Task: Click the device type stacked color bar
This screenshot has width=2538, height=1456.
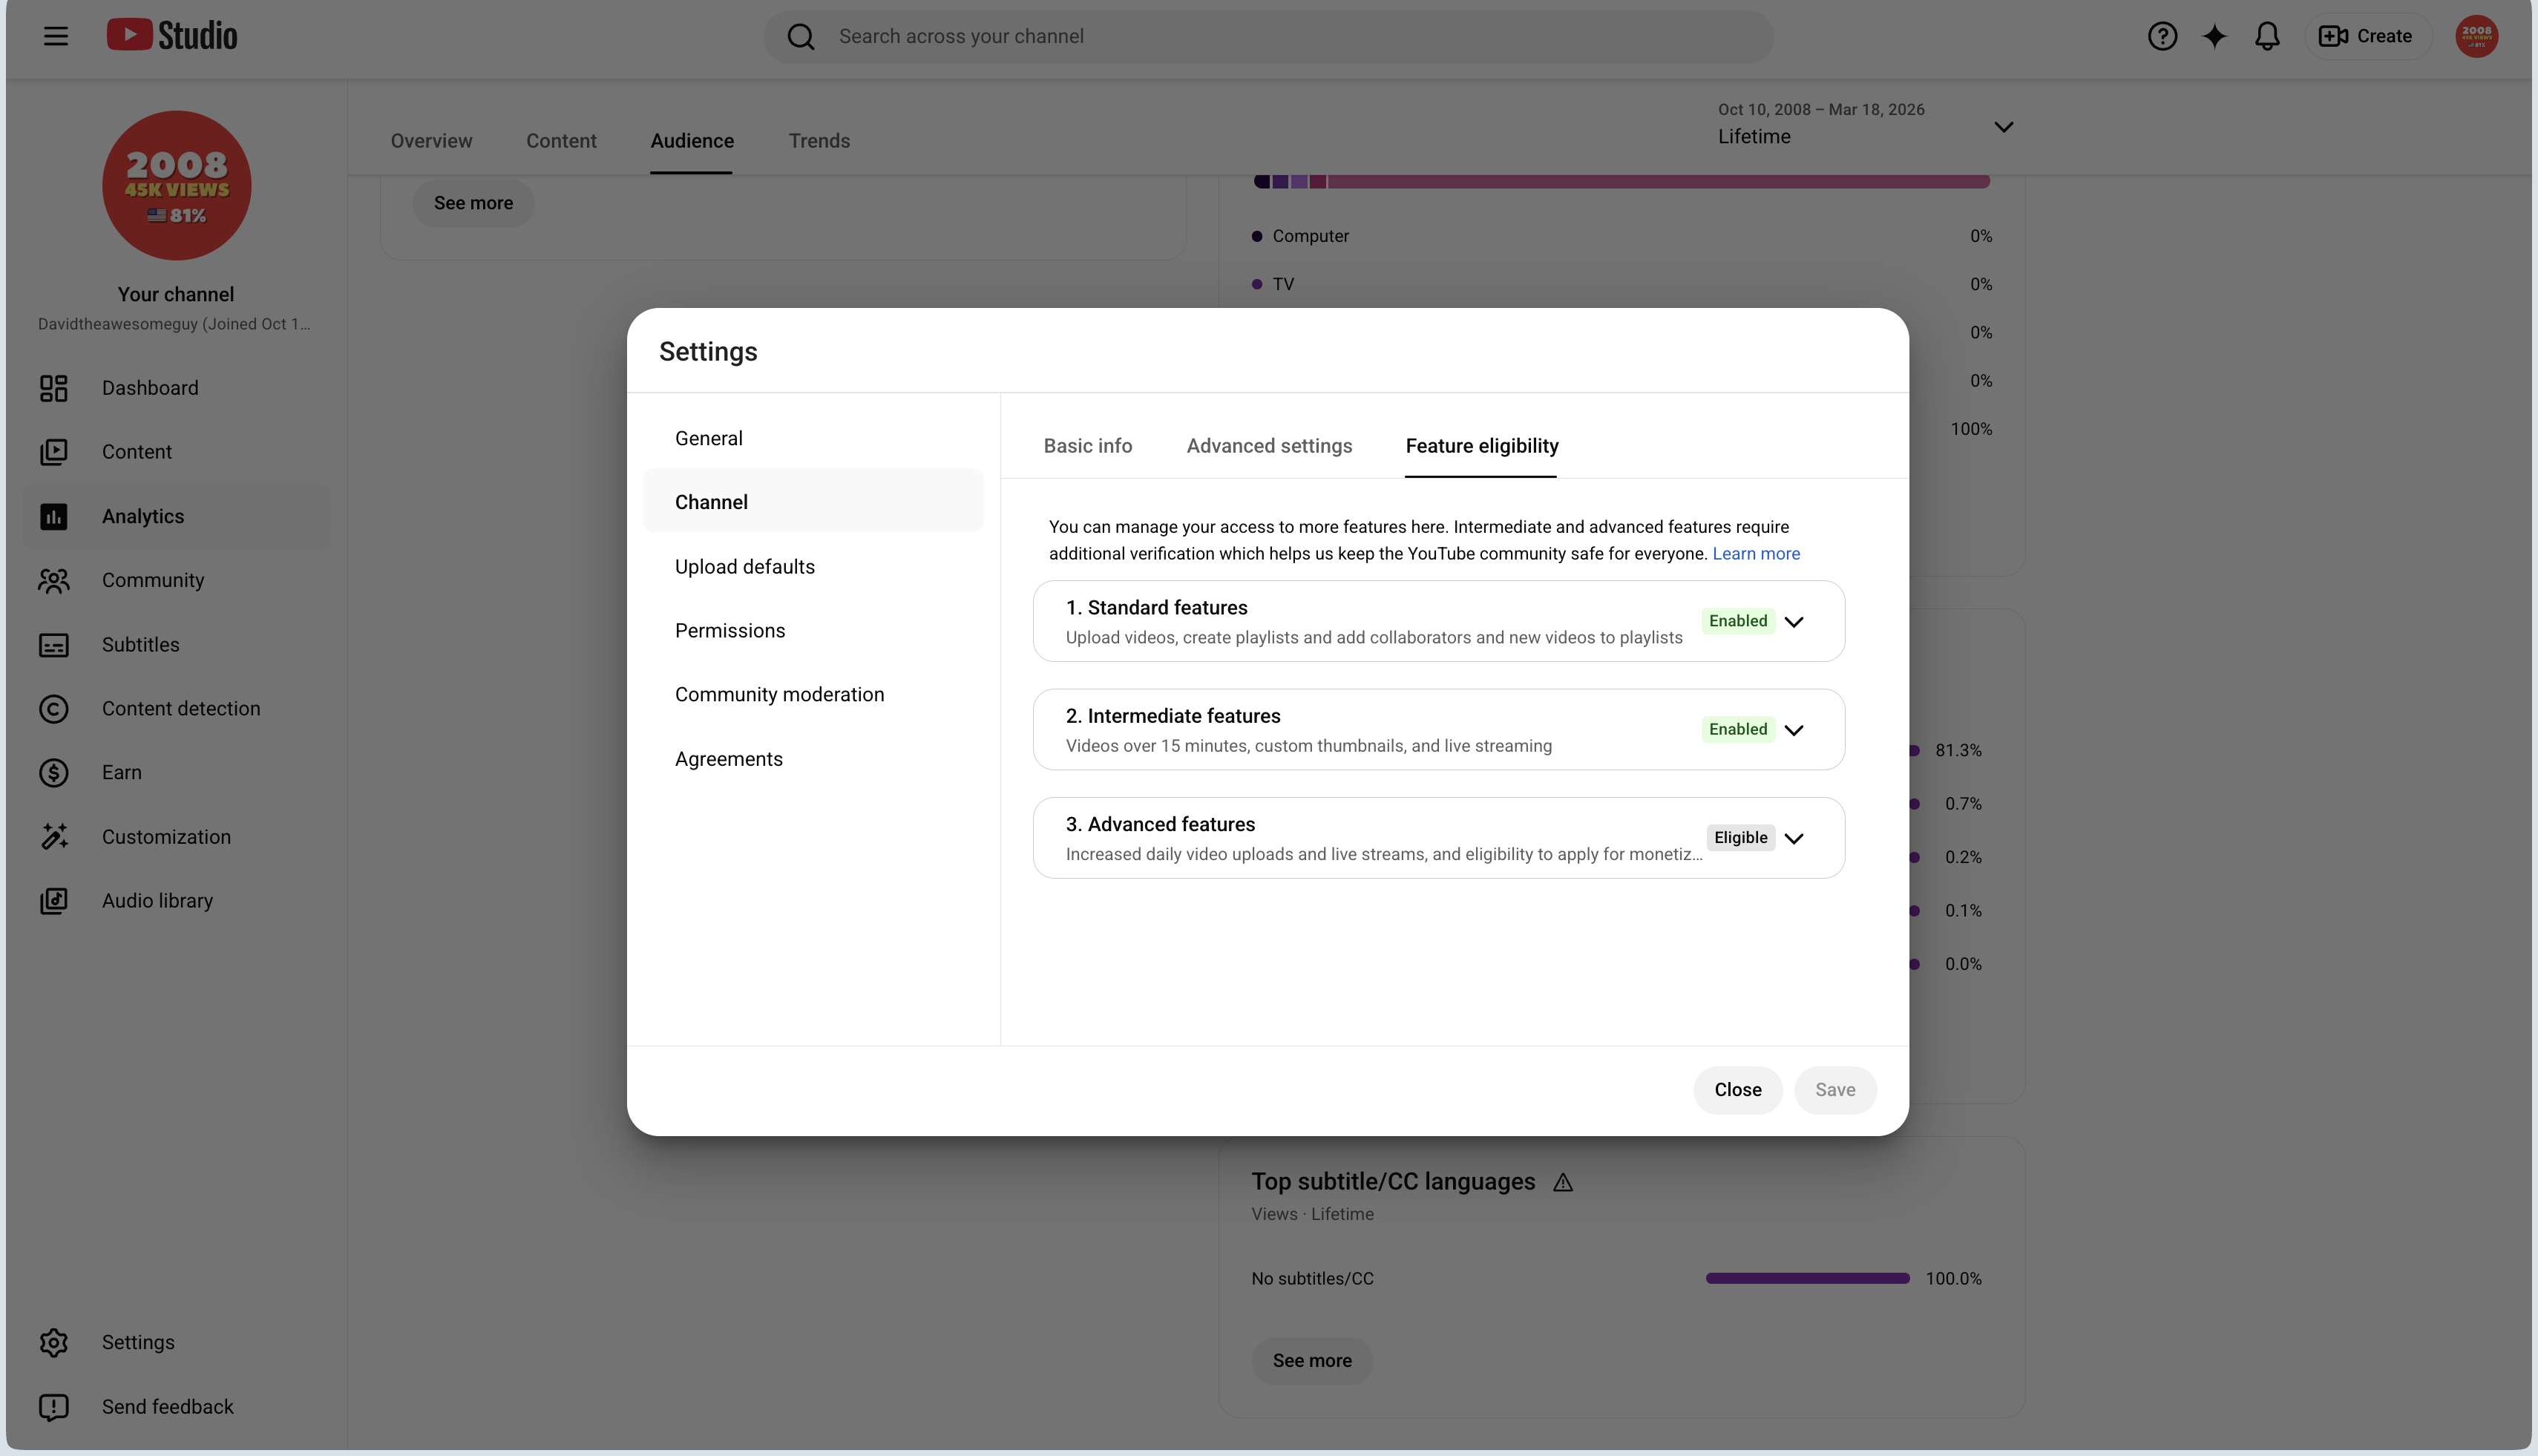Action: 1621,182
